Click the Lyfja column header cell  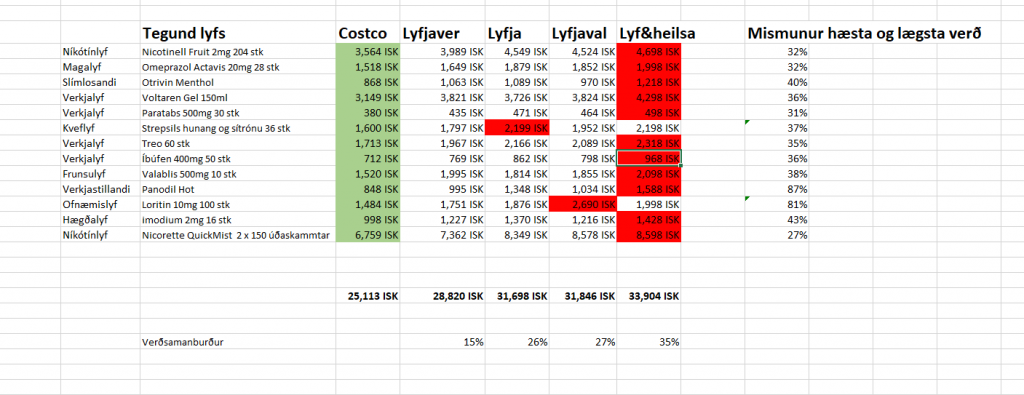[x=517, y=33]
